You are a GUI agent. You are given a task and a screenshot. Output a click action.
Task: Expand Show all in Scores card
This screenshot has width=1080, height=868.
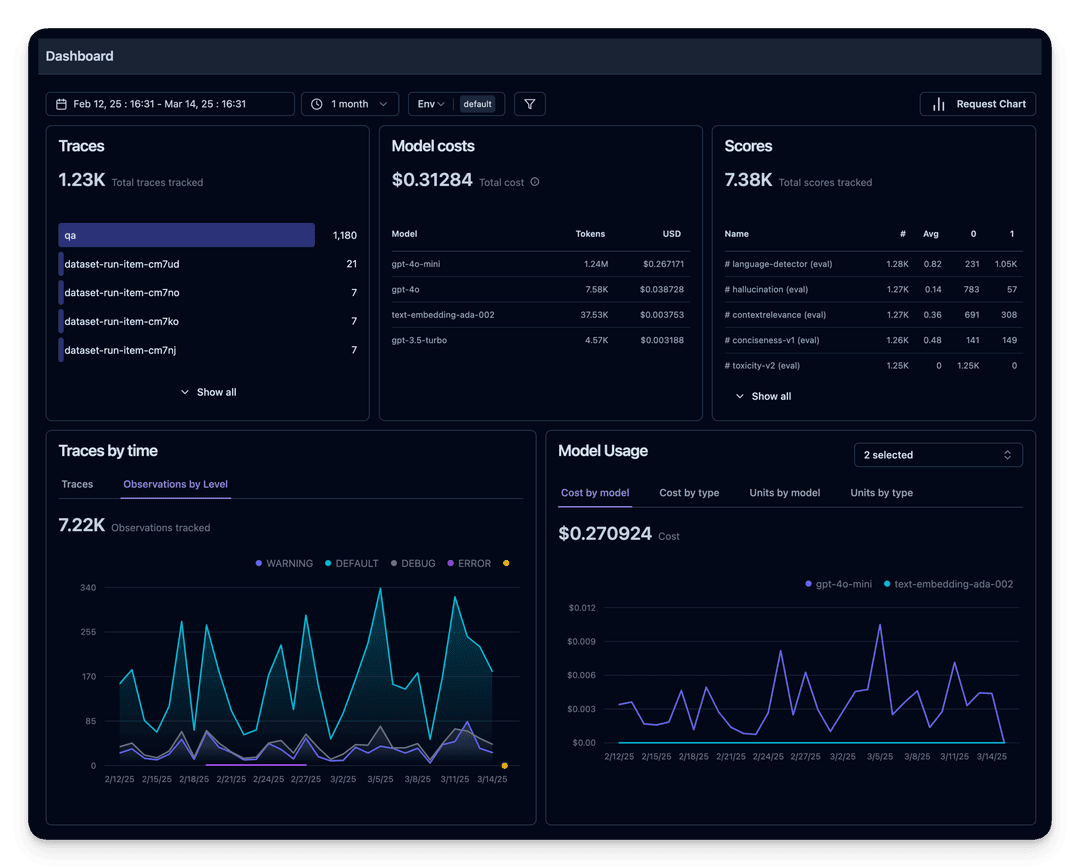[x=763, y=396]
